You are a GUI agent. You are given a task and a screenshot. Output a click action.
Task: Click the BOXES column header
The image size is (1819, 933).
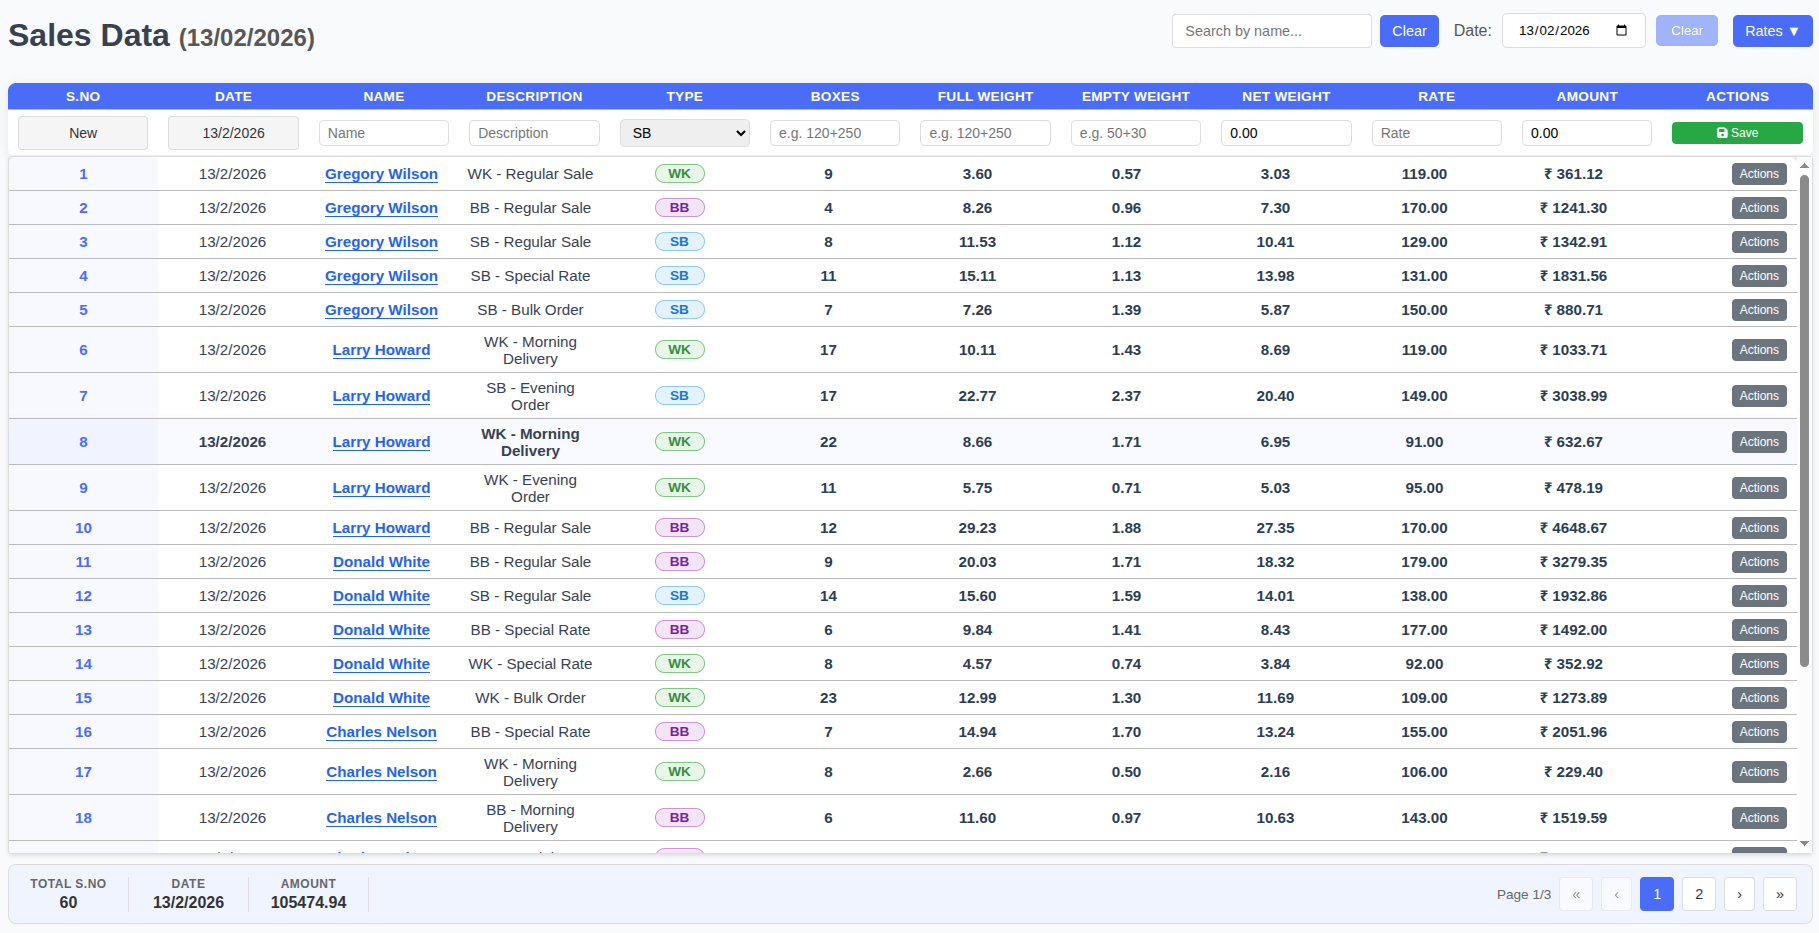pyautogui.click(x=835, y=97)
